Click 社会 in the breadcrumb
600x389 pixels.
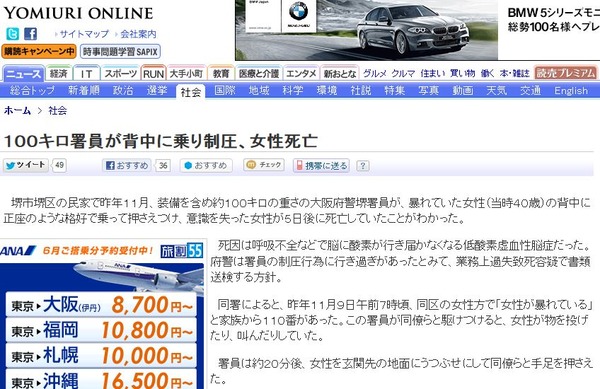pos(58,111)
